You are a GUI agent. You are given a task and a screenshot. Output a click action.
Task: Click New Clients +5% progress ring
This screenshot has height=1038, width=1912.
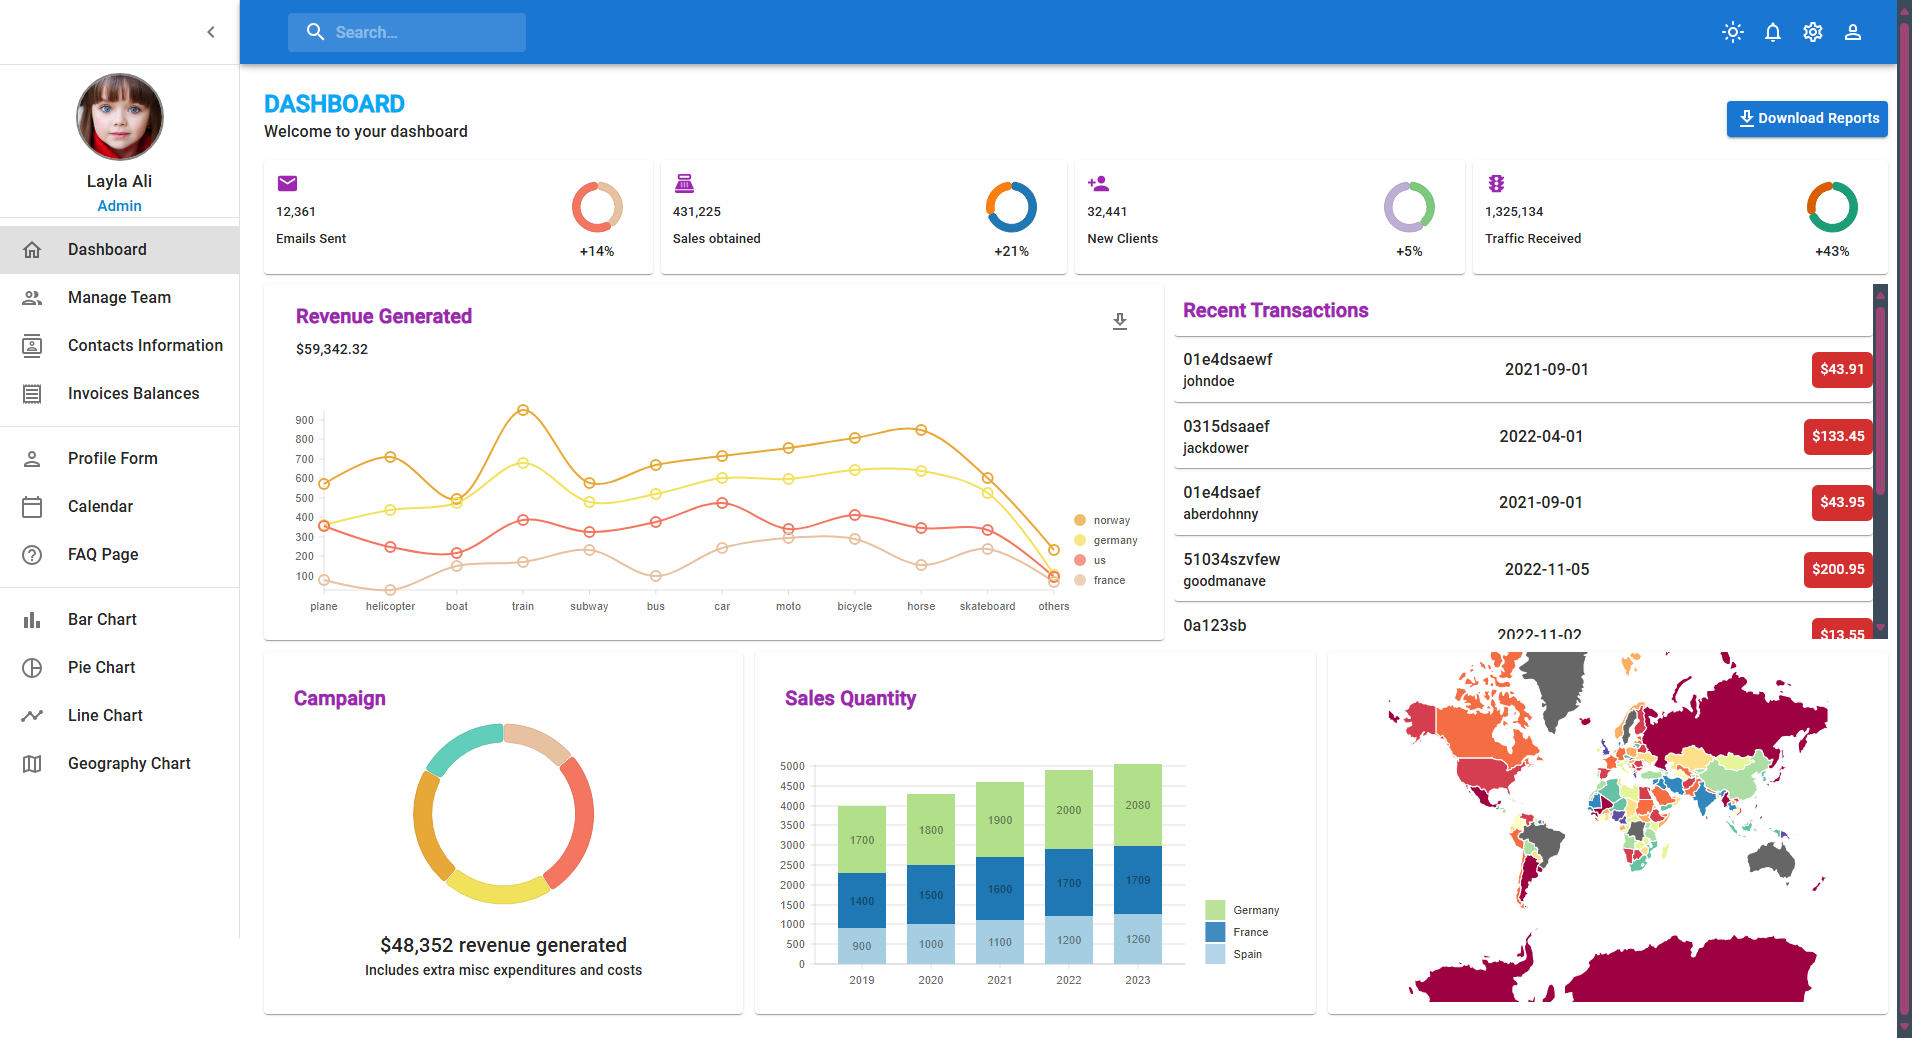pos(1409,207)
